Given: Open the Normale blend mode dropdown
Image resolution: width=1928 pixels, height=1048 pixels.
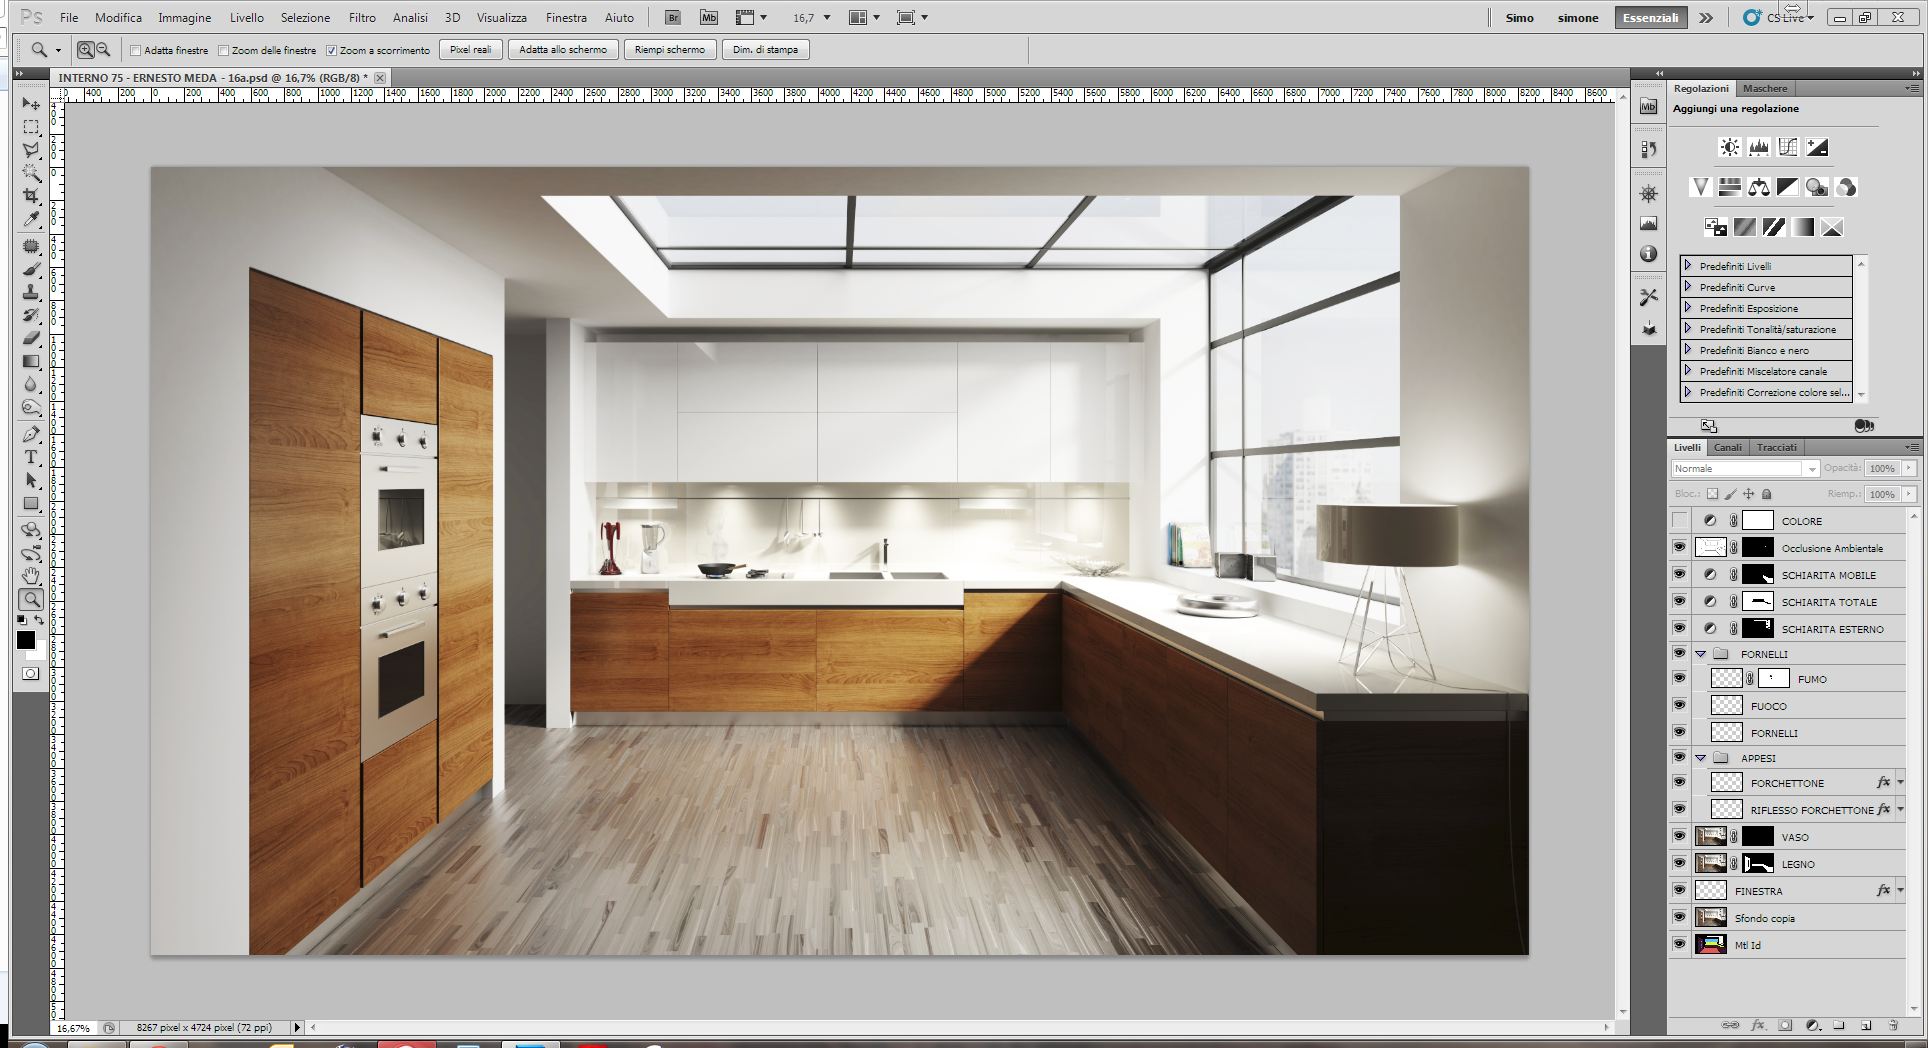Looking at the screenshot, I should point(1745,469).
